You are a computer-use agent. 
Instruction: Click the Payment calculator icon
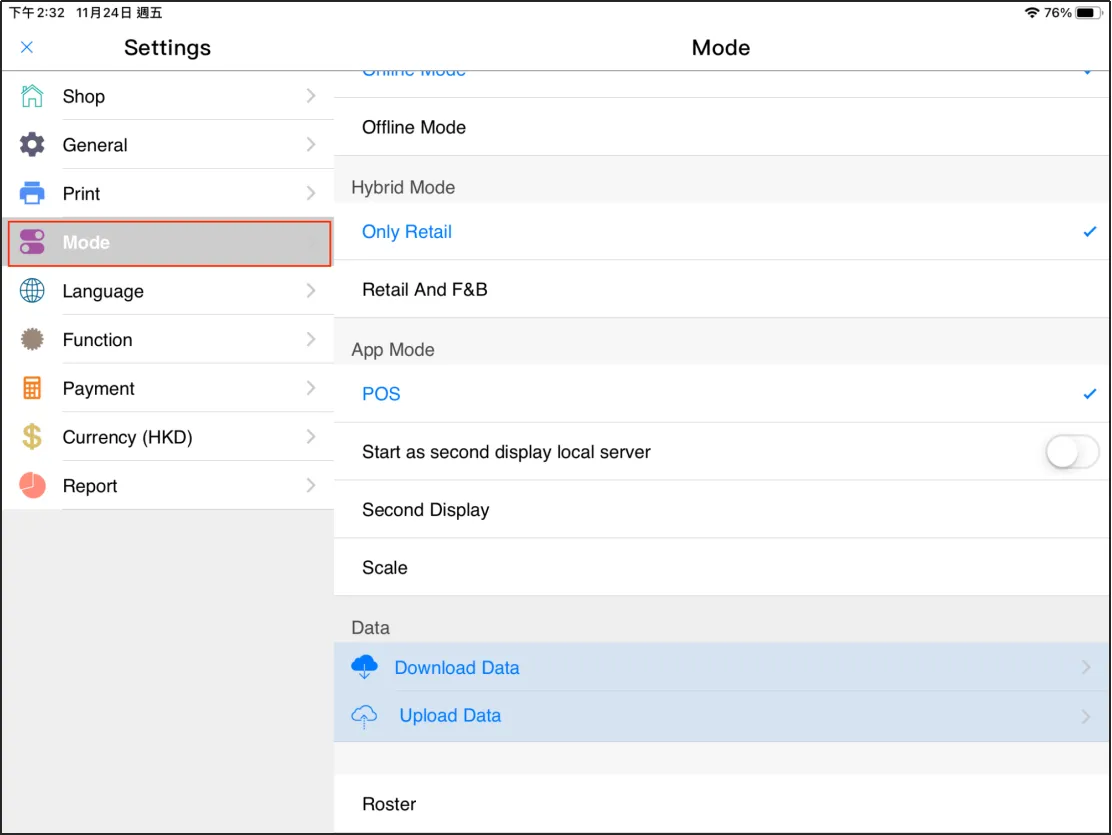click(x=31, y=388)
